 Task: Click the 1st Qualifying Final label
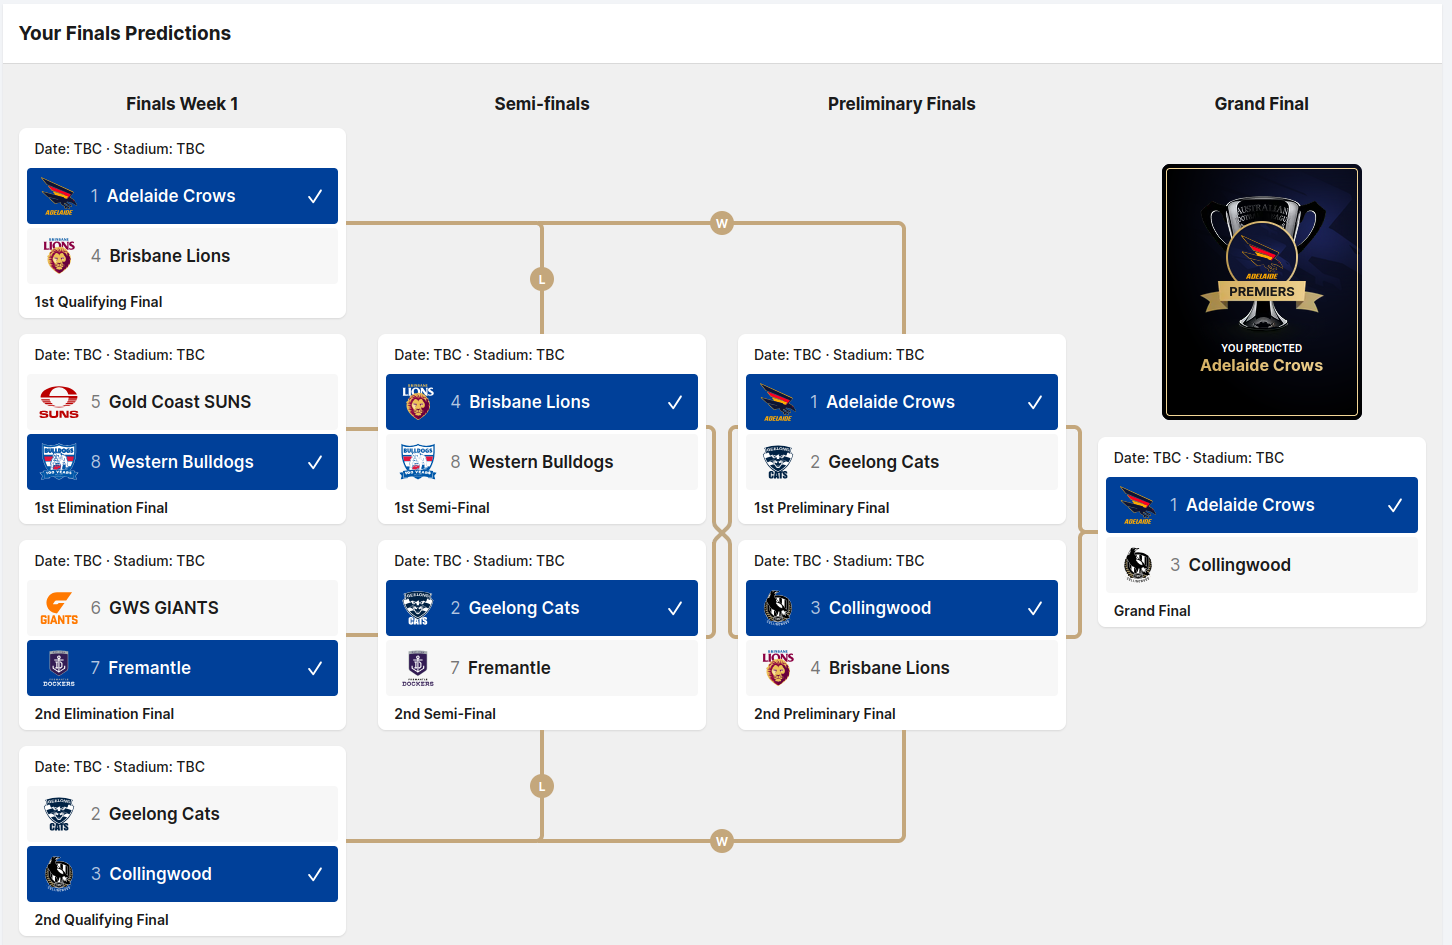click(x=98, y=302)
